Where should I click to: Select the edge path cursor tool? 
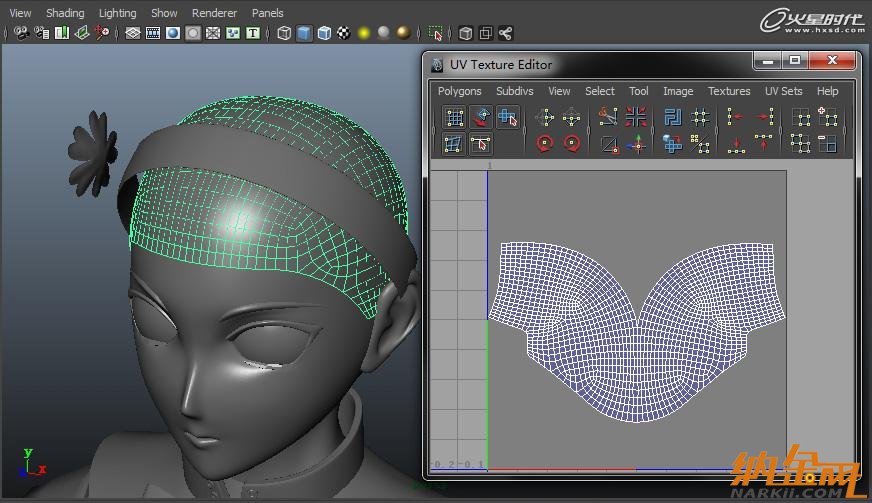pos(481,144)
